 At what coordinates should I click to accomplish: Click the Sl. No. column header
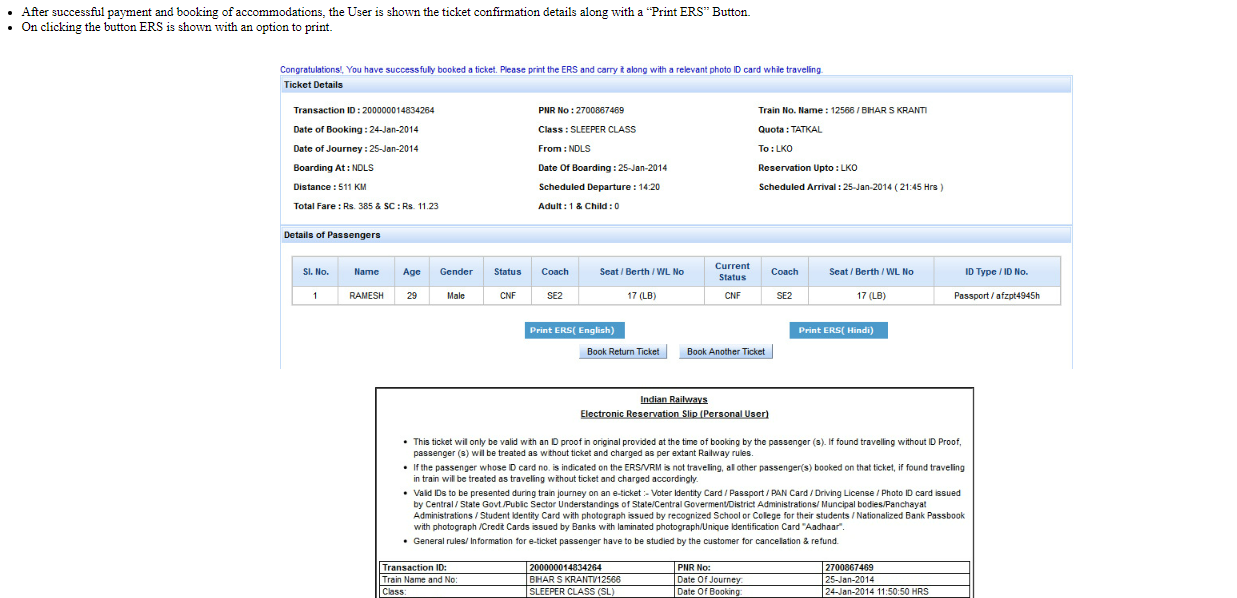click(x=316, y=272)
